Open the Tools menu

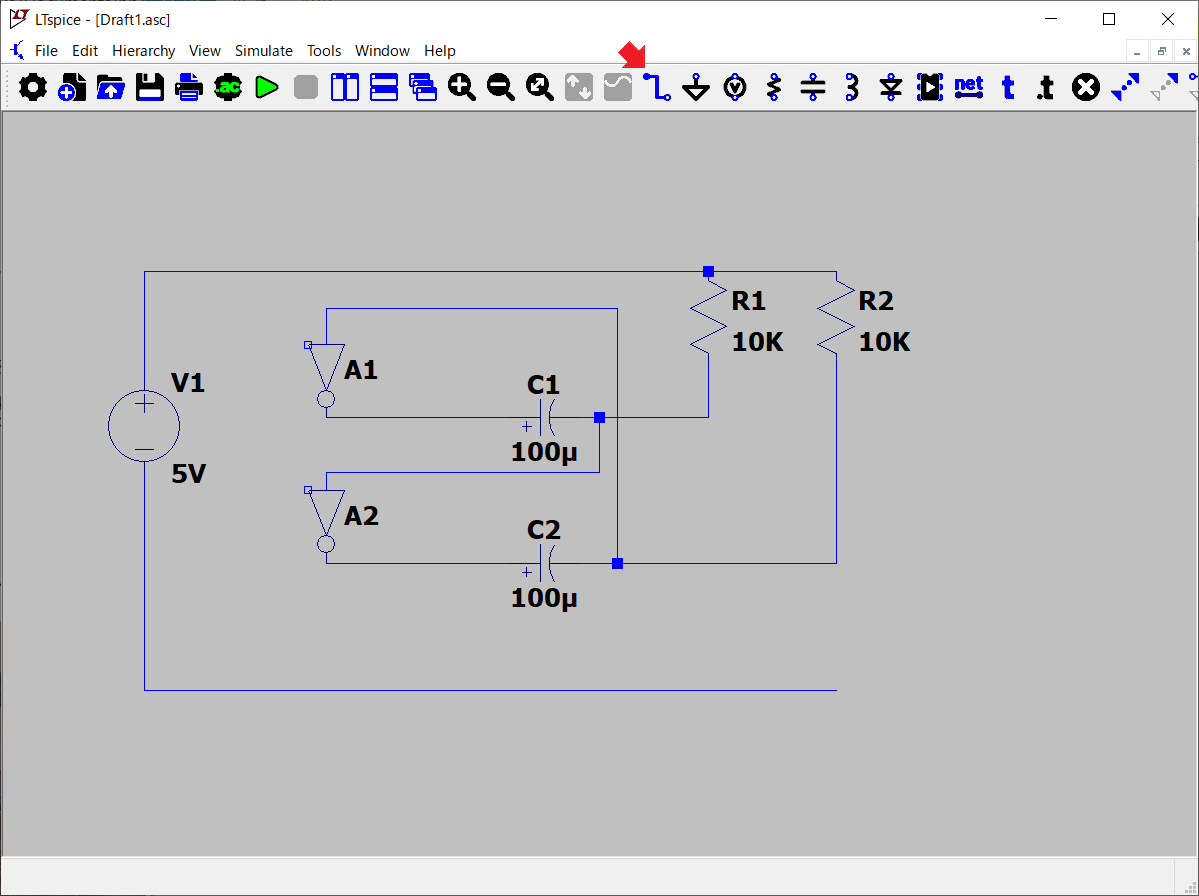pyautogui.click(x=324, y=51)
